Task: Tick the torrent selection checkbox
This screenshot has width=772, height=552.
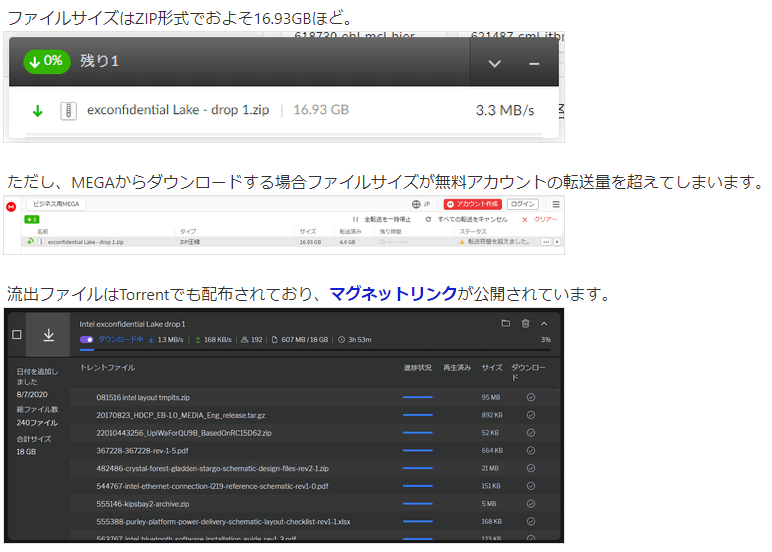Action: 16,335
